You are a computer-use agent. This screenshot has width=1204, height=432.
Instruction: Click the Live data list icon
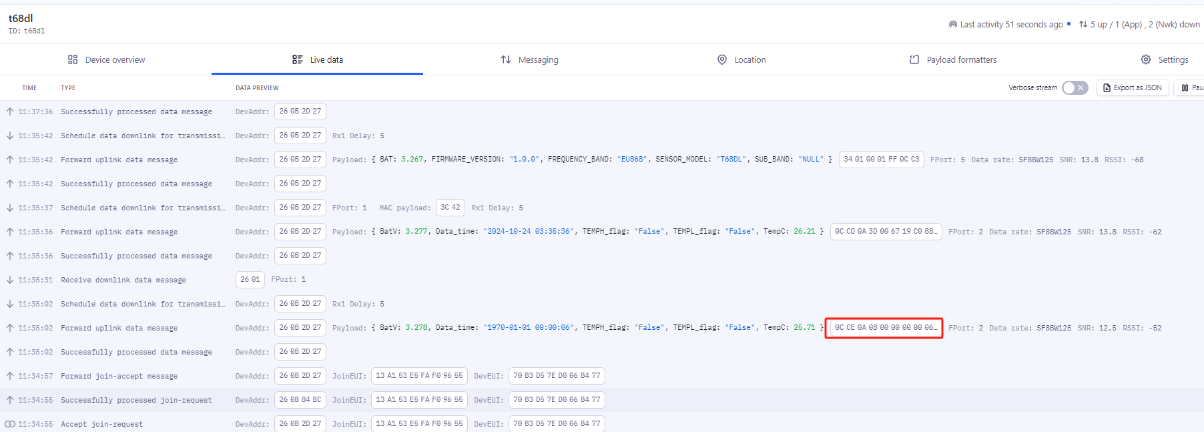click(297, 60)
